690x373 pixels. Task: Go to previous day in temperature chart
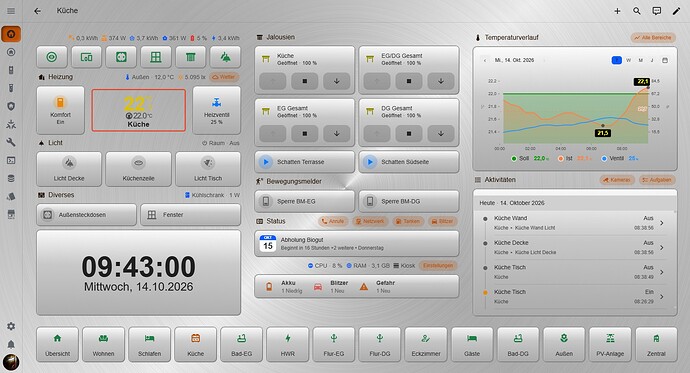coord(485,60)
